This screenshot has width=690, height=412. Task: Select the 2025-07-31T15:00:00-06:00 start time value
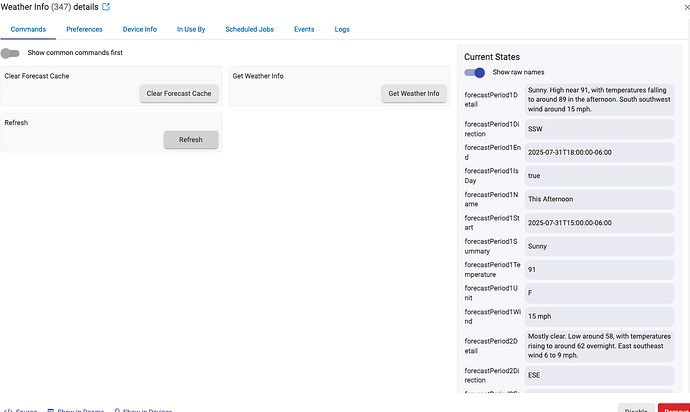click(x=599, y=223)
